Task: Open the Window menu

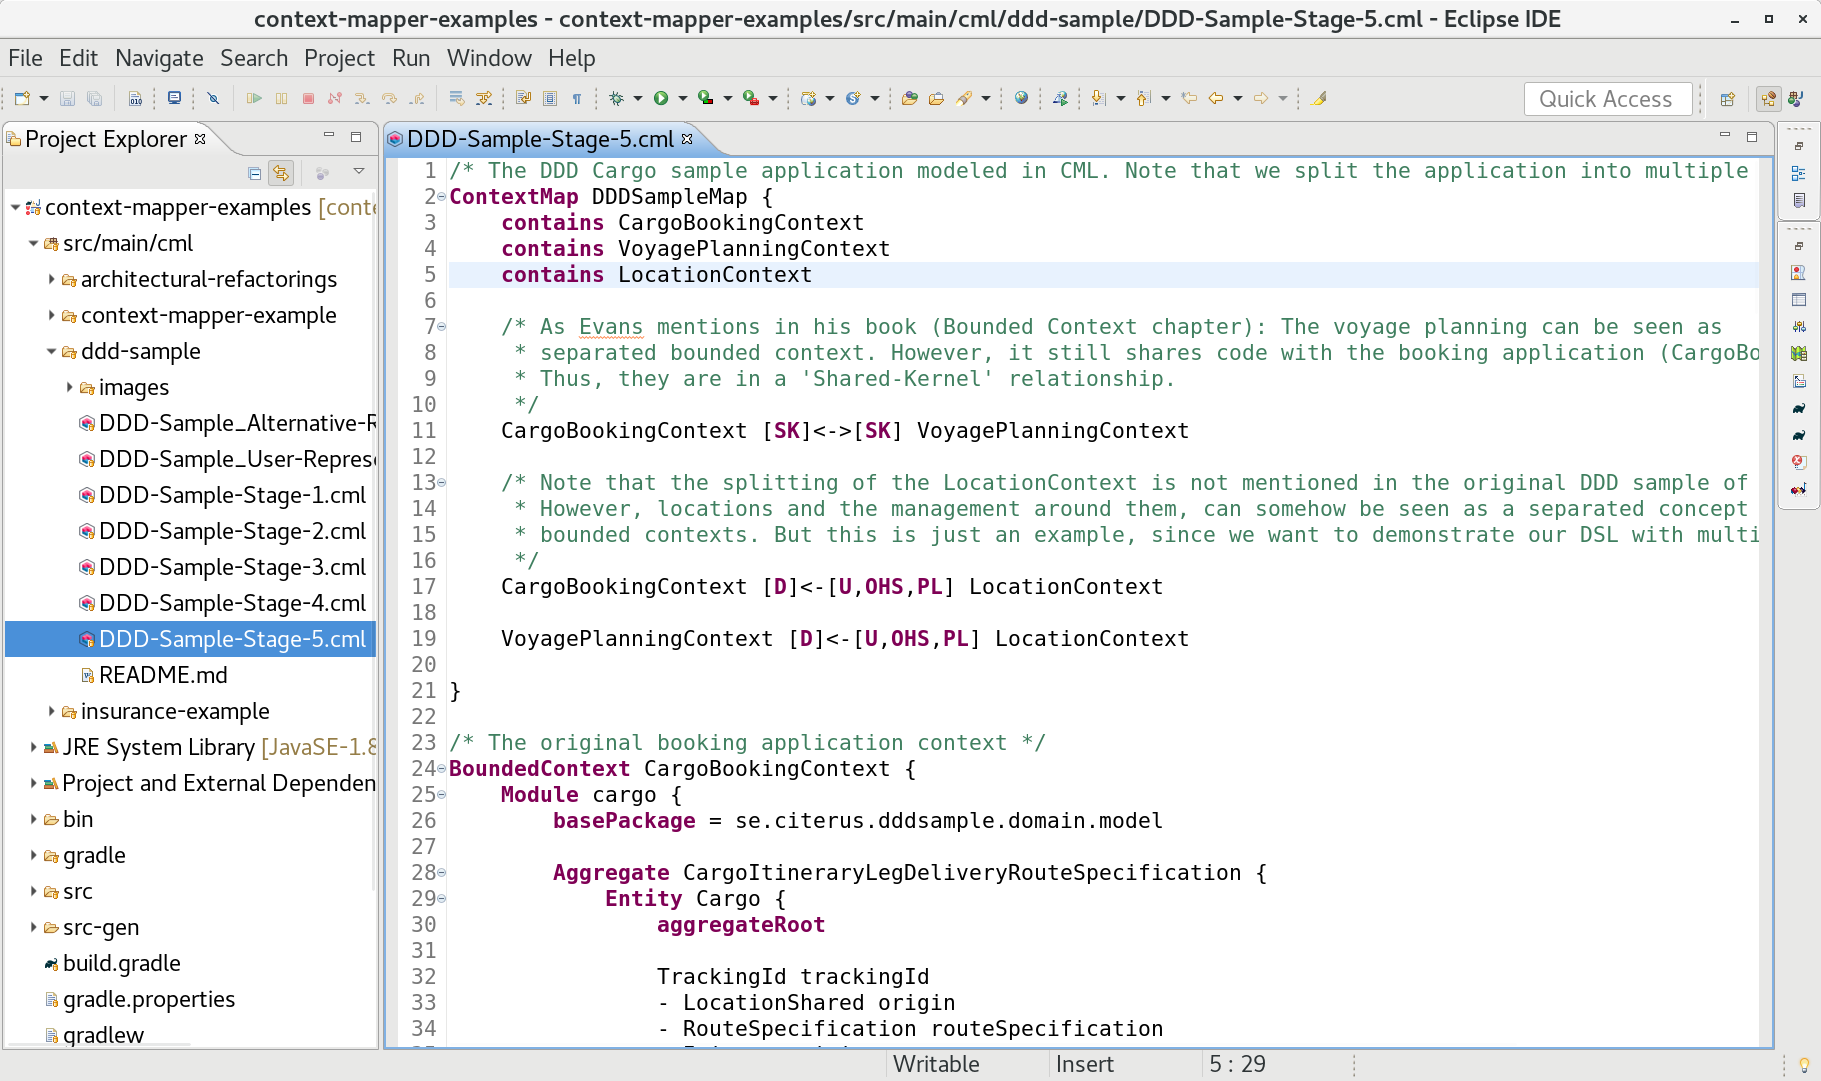Action: coord(489,58)
